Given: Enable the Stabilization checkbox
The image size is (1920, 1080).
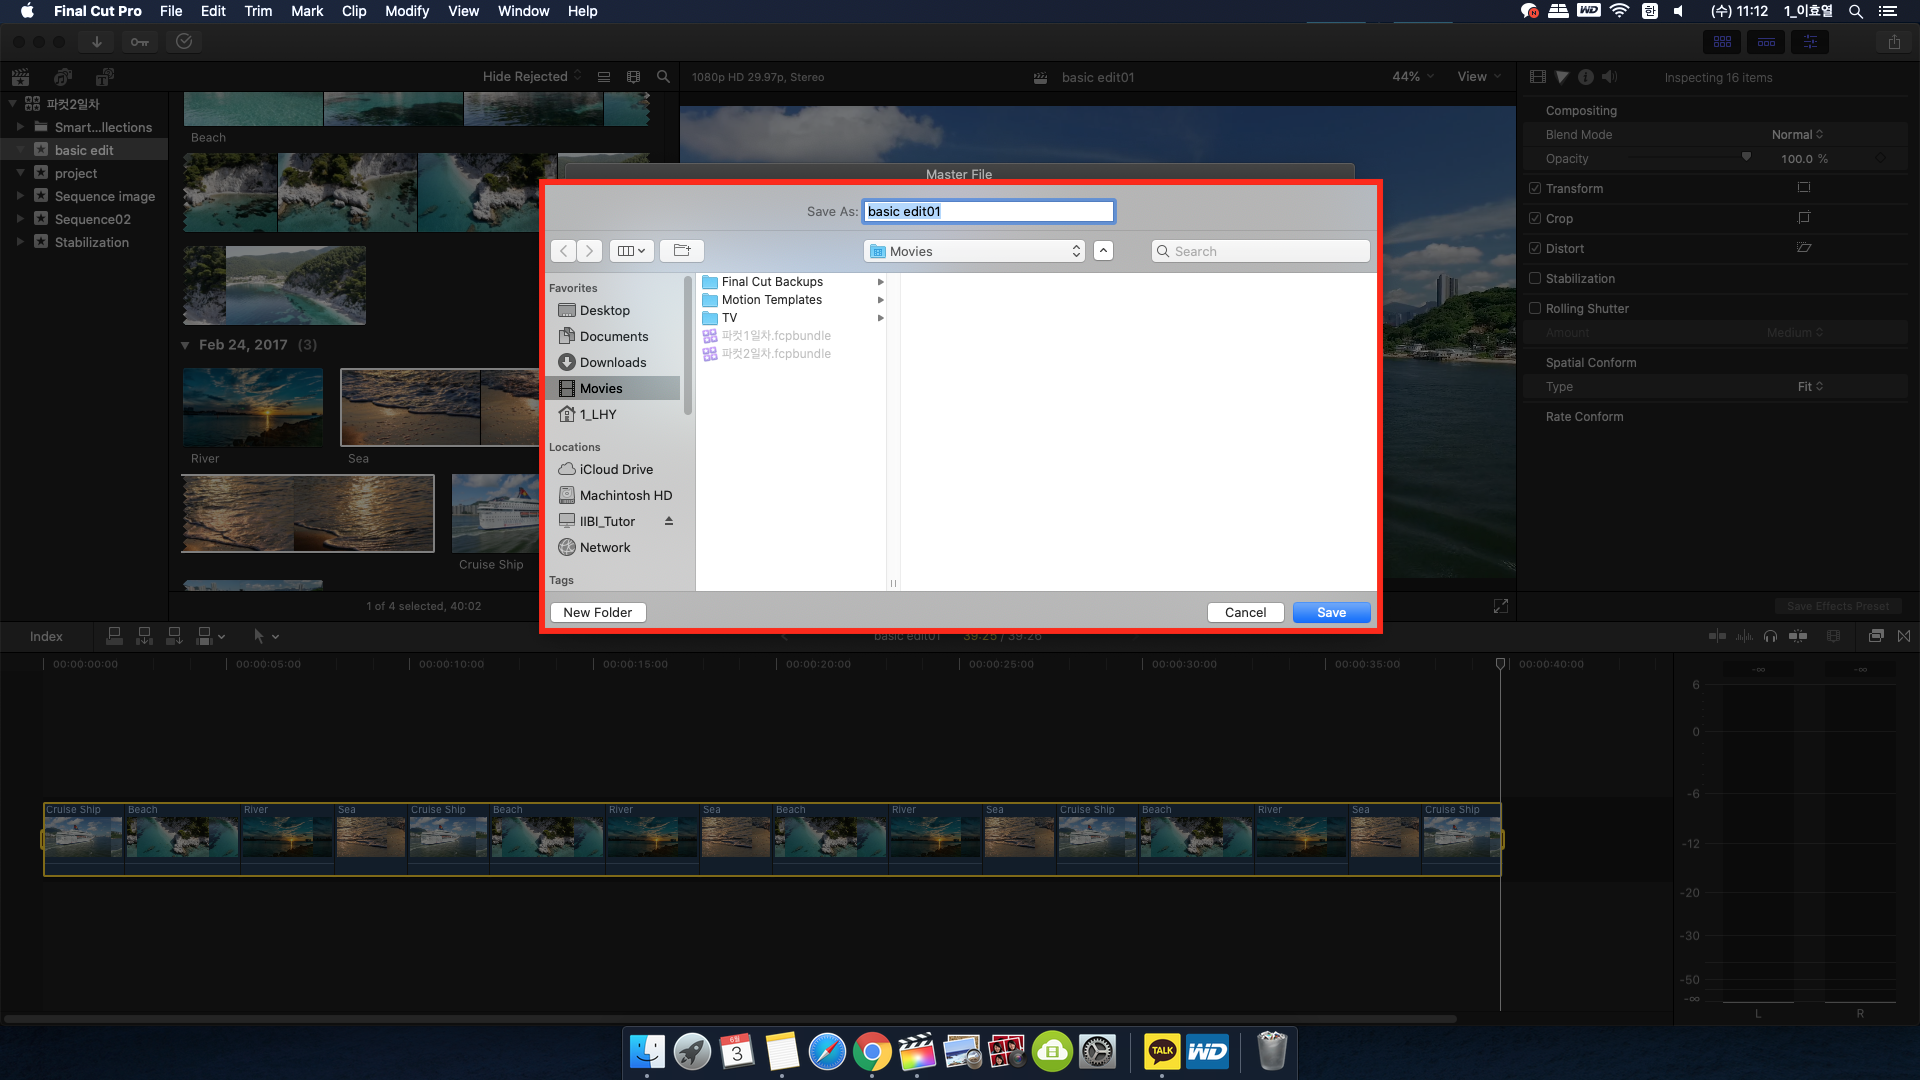Looking at the screenshot, I should [1535, 278].
